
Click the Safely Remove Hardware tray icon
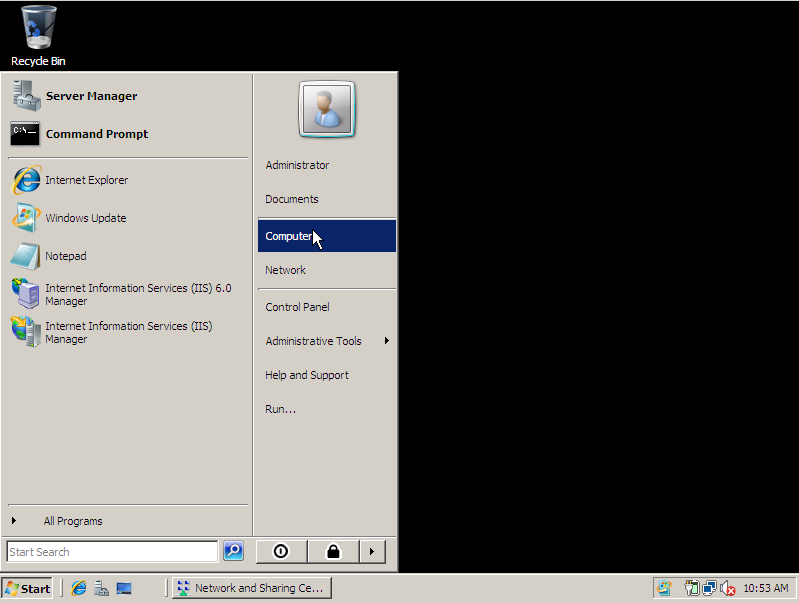(x=691, y=588)
